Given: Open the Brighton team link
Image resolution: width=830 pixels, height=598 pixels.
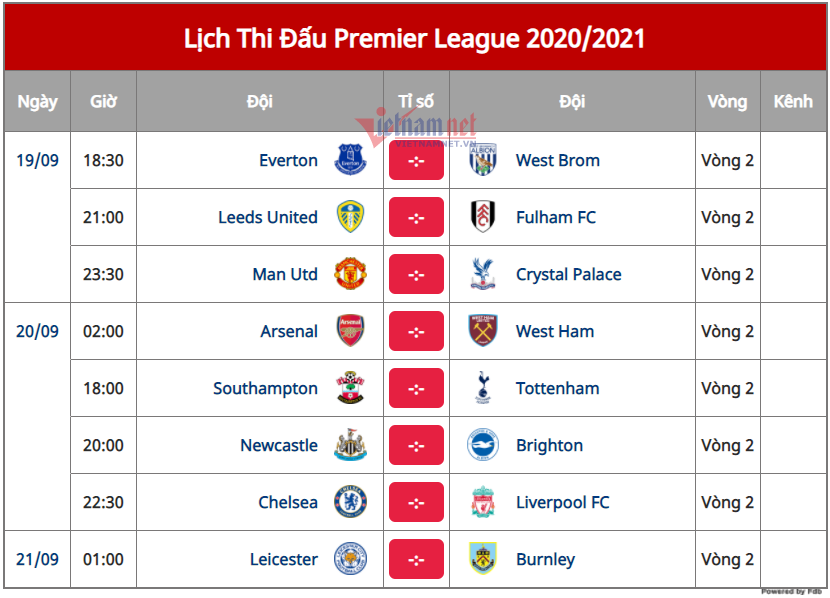Looking at the screenshot, I should [549, 445].
